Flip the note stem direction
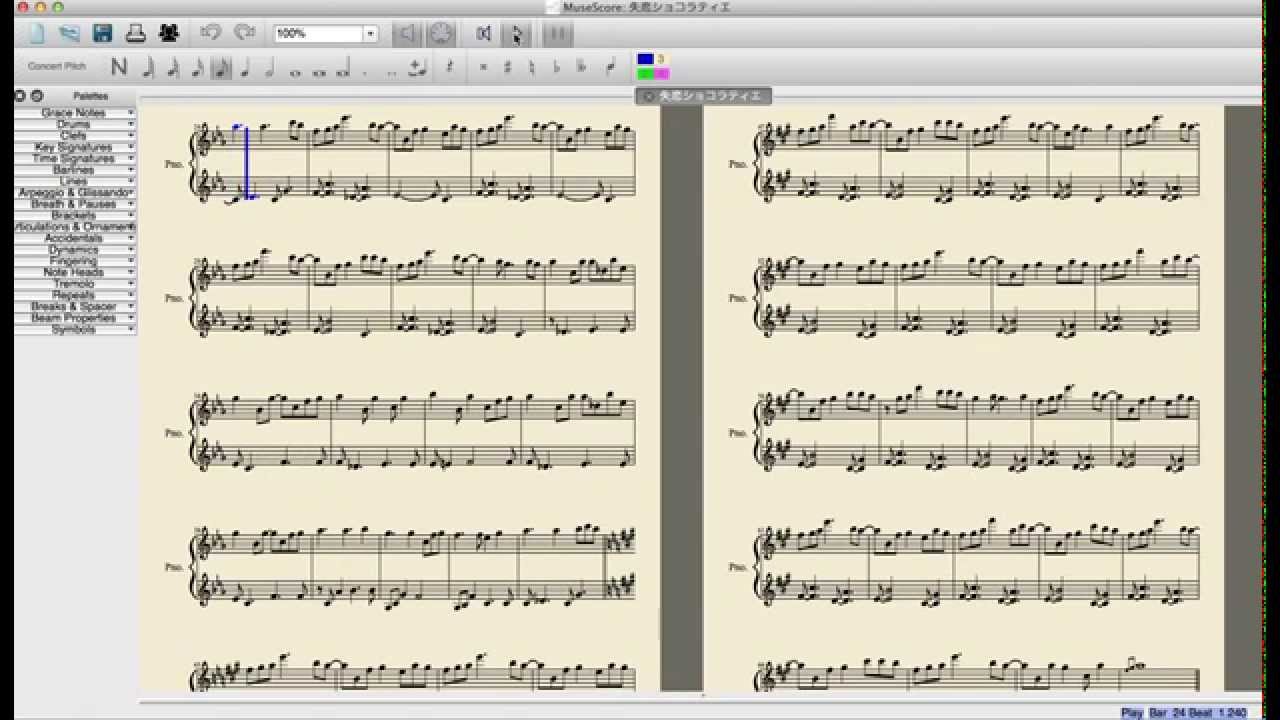The width and height of the screenshot is (1280, 720). point(610,68)
